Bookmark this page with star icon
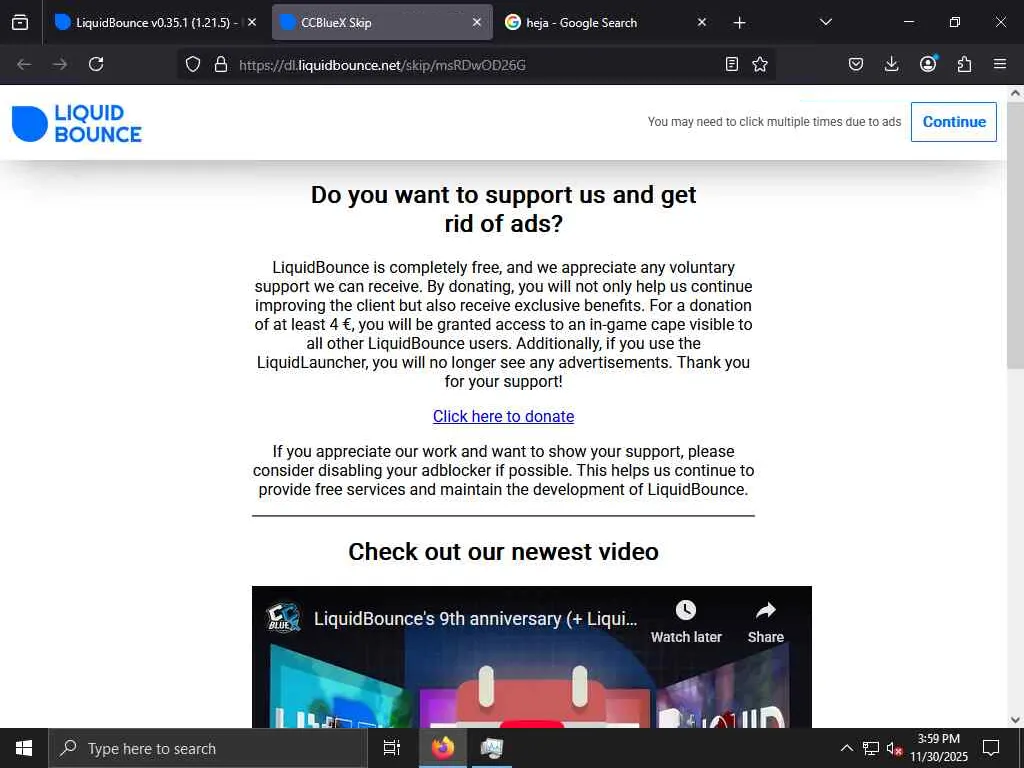 pyautogui.click(x=760, y=64)
